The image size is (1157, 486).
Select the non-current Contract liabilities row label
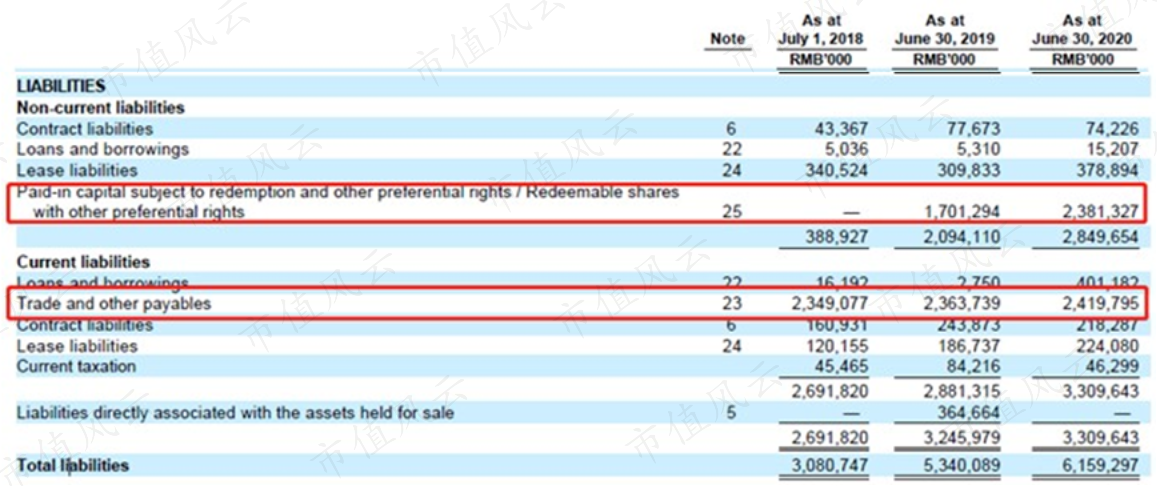(85, 129)
